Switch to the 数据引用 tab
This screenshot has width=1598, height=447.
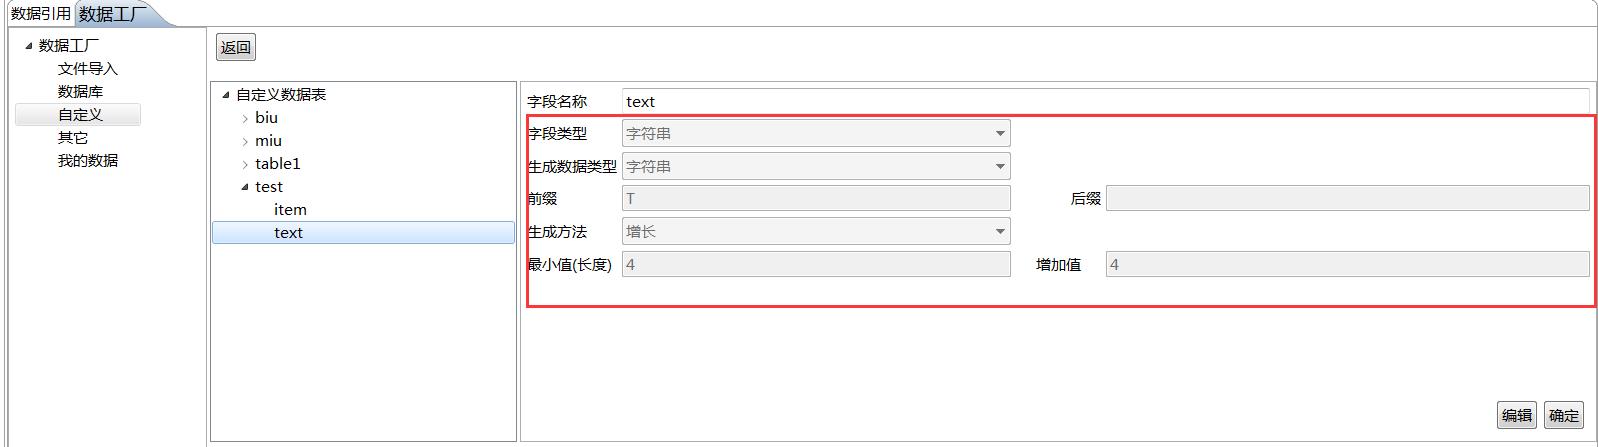[x=40, y=14]
